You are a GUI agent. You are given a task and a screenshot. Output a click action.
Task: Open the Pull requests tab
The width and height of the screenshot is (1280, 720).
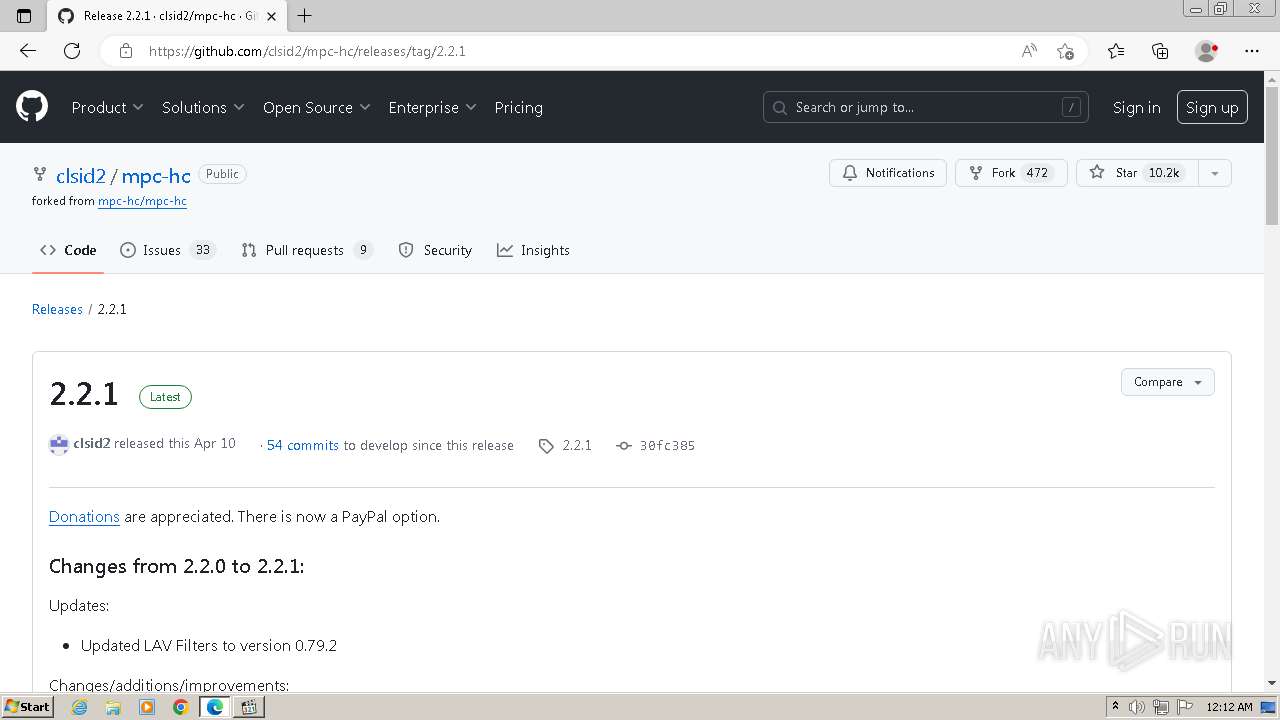[307, 250]
